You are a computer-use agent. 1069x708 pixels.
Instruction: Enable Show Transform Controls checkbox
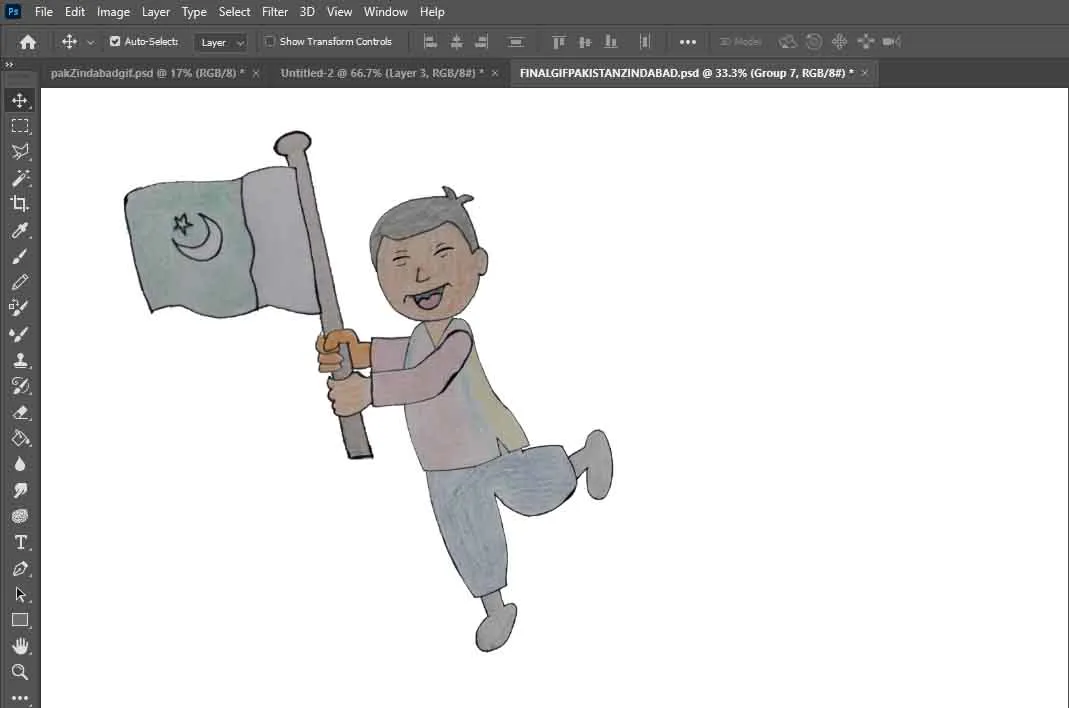click(x=270, y=42)
